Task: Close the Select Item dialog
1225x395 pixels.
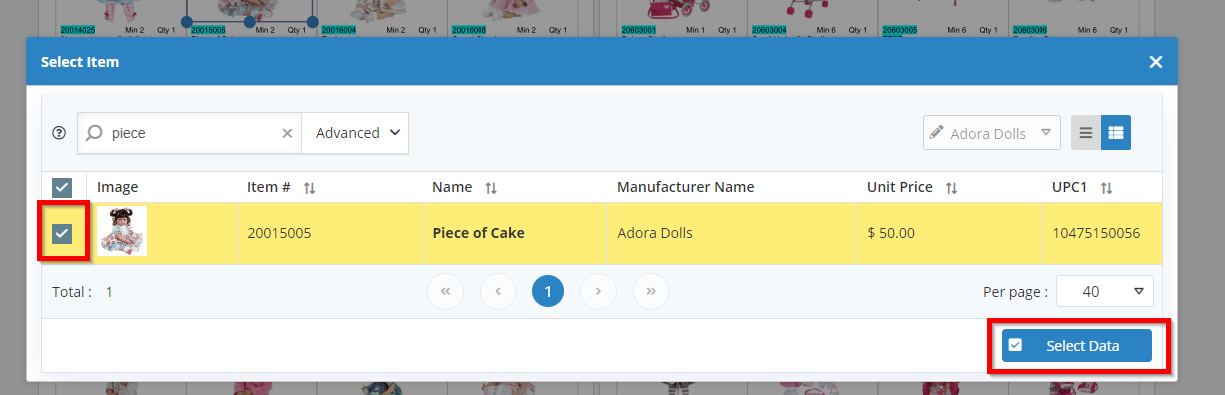Action: (1156, 62)
